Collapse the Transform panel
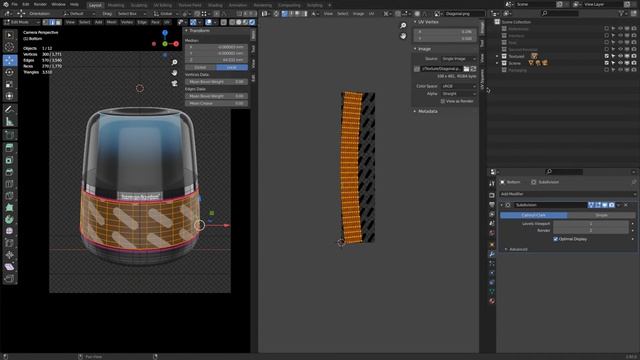Screen dimensions: 640x360 tap(199, 31)
